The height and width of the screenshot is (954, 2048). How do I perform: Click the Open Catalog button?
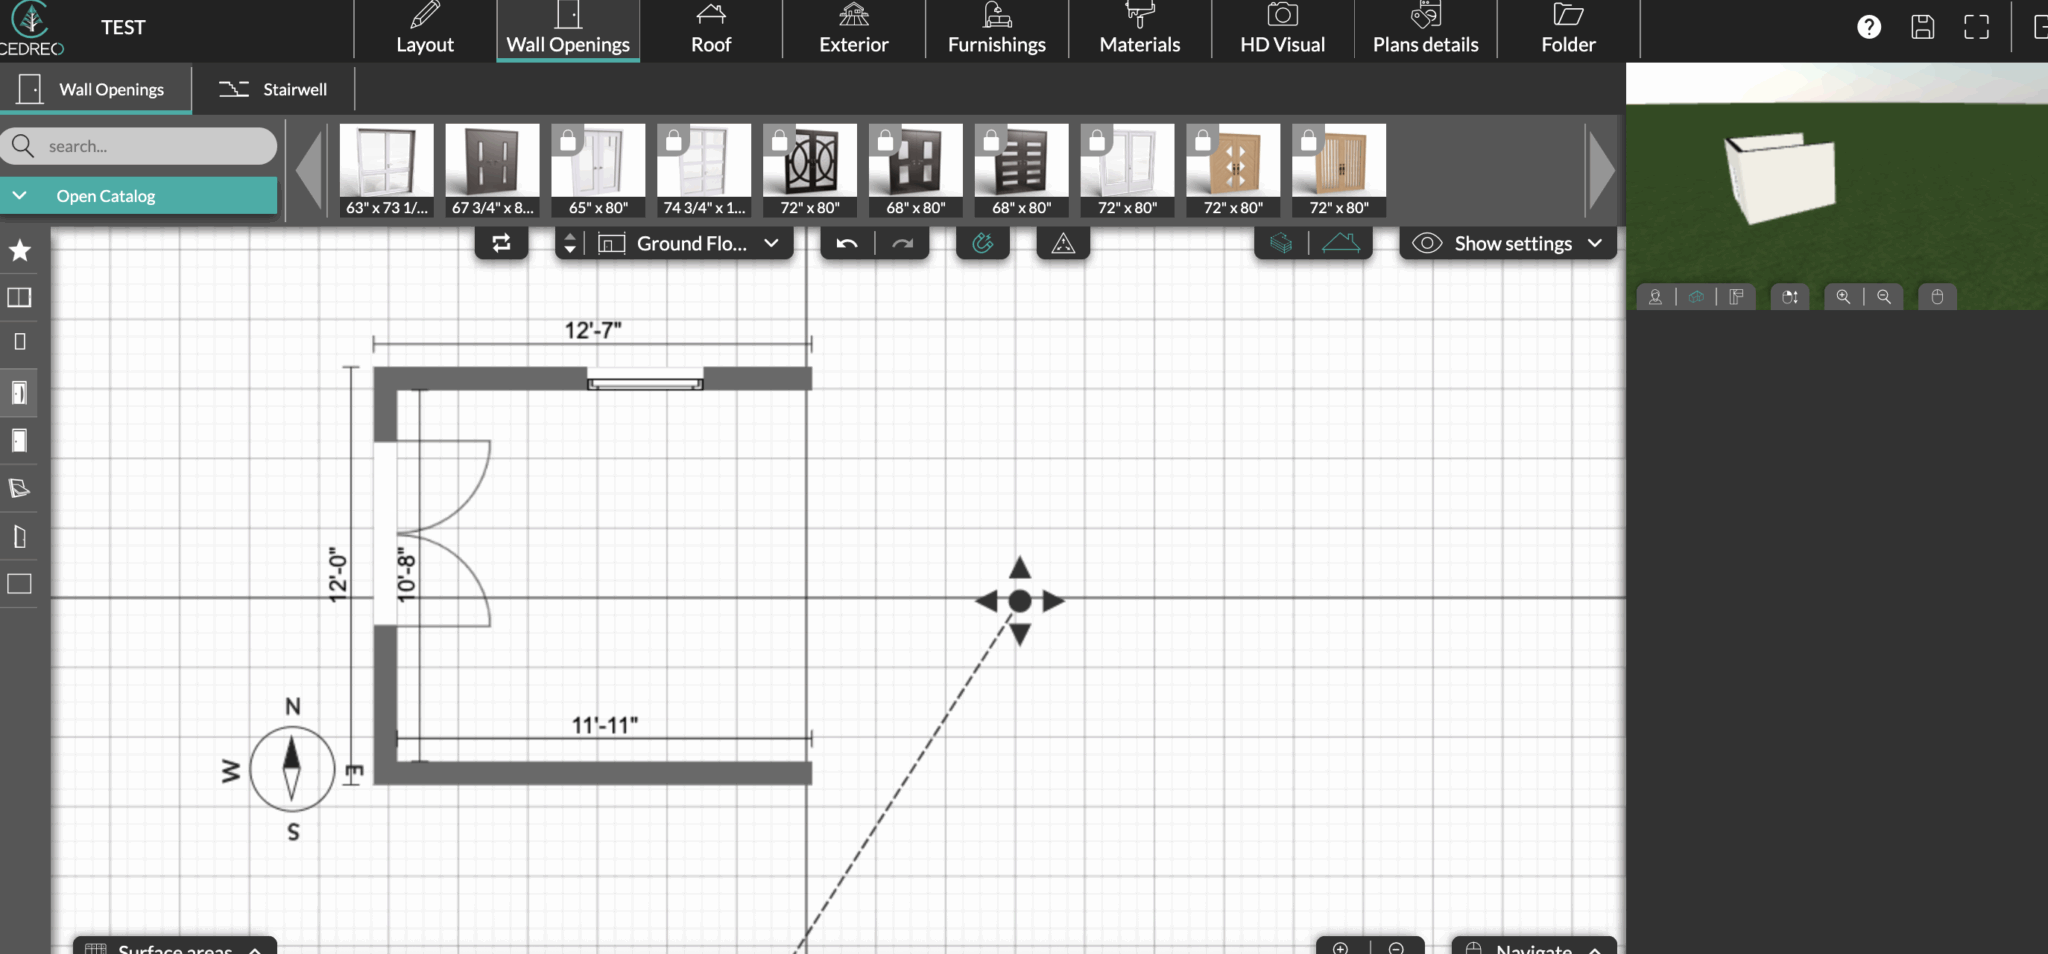tap(107, 195)
